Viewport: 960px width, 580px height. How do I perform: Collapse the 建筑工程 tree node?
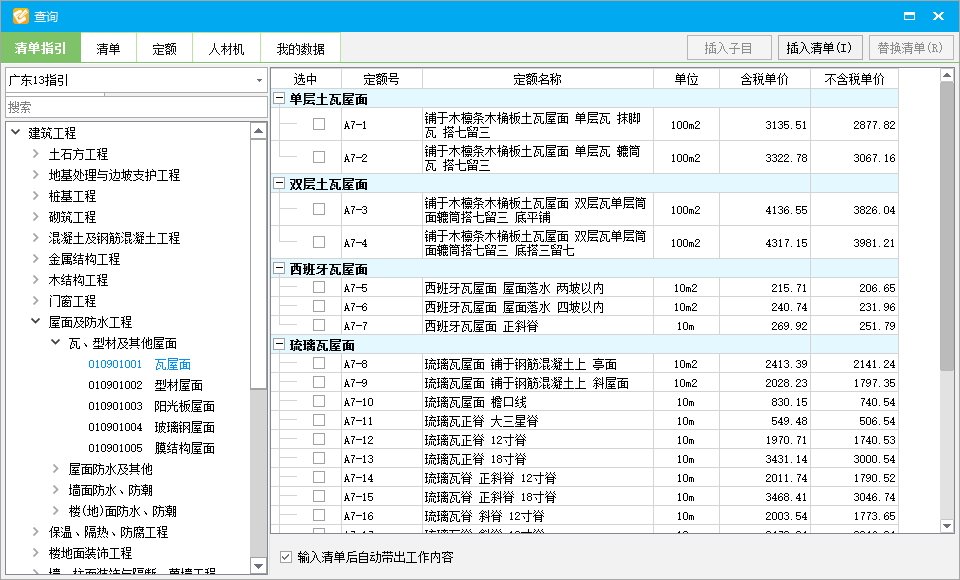pyautogui.click(x=16, y=132)
